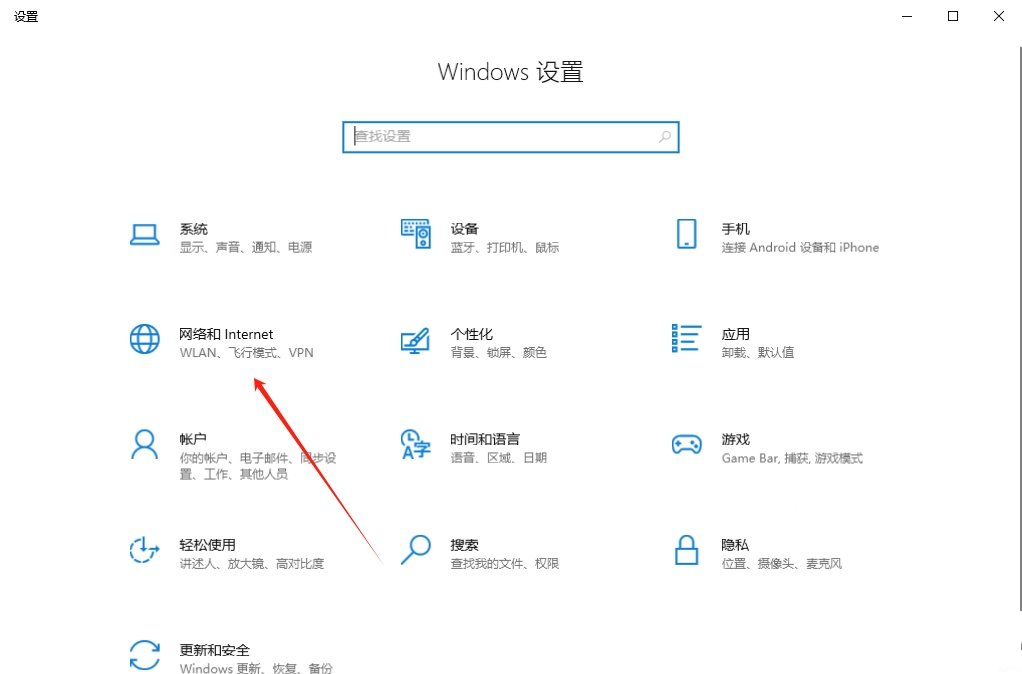Click the vertical scrollbar on the right
The width and height of the screenshot is (1022, 674).
(1019, 329)
